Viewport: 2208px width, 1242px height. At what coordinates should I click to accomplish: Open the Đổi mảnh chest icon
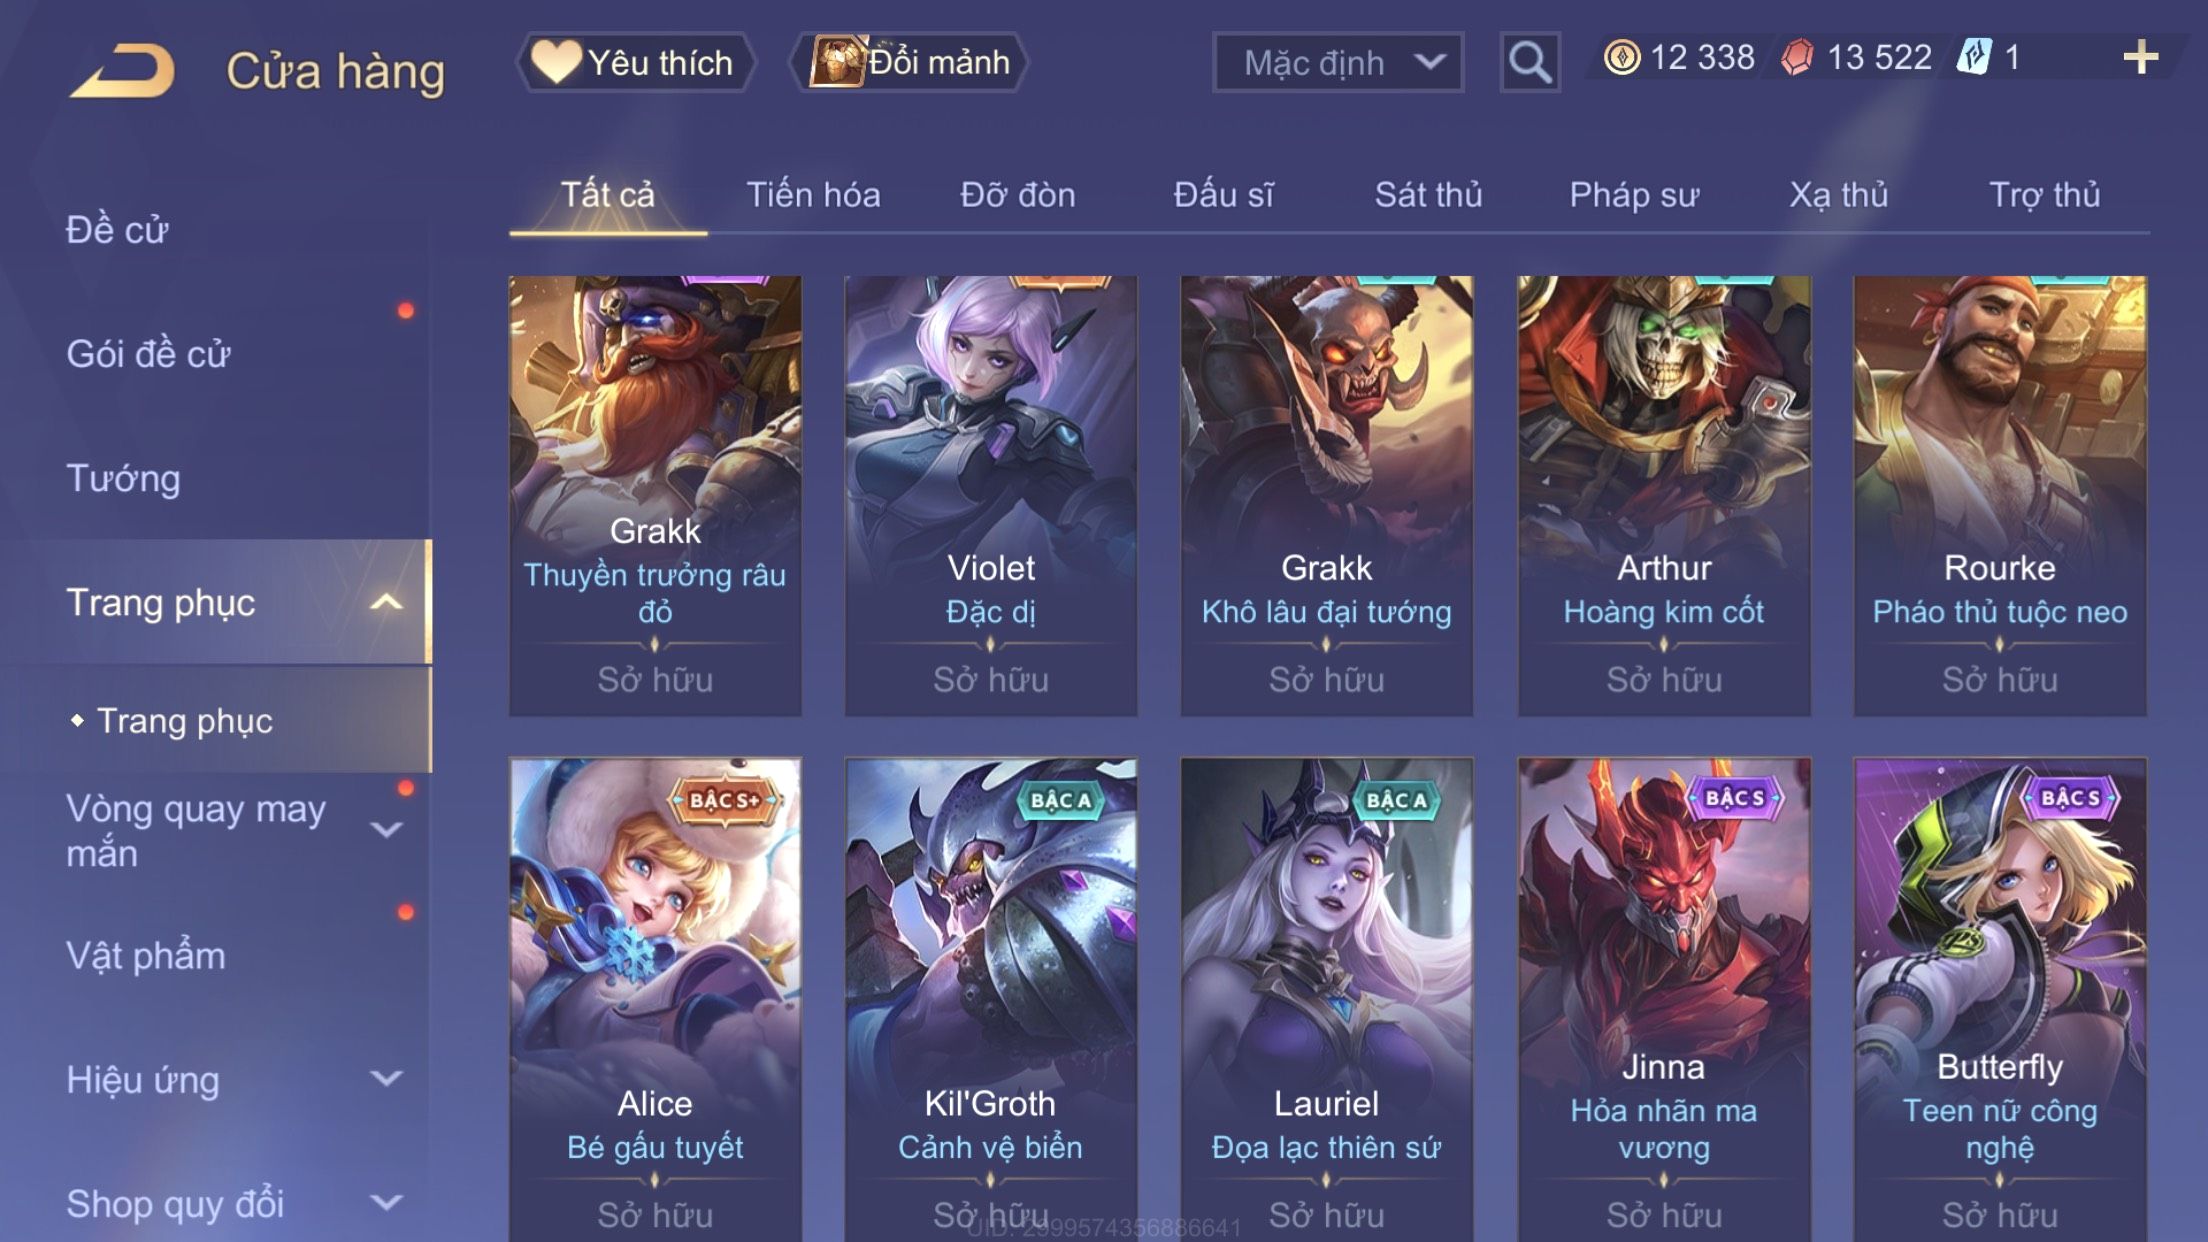836,61
